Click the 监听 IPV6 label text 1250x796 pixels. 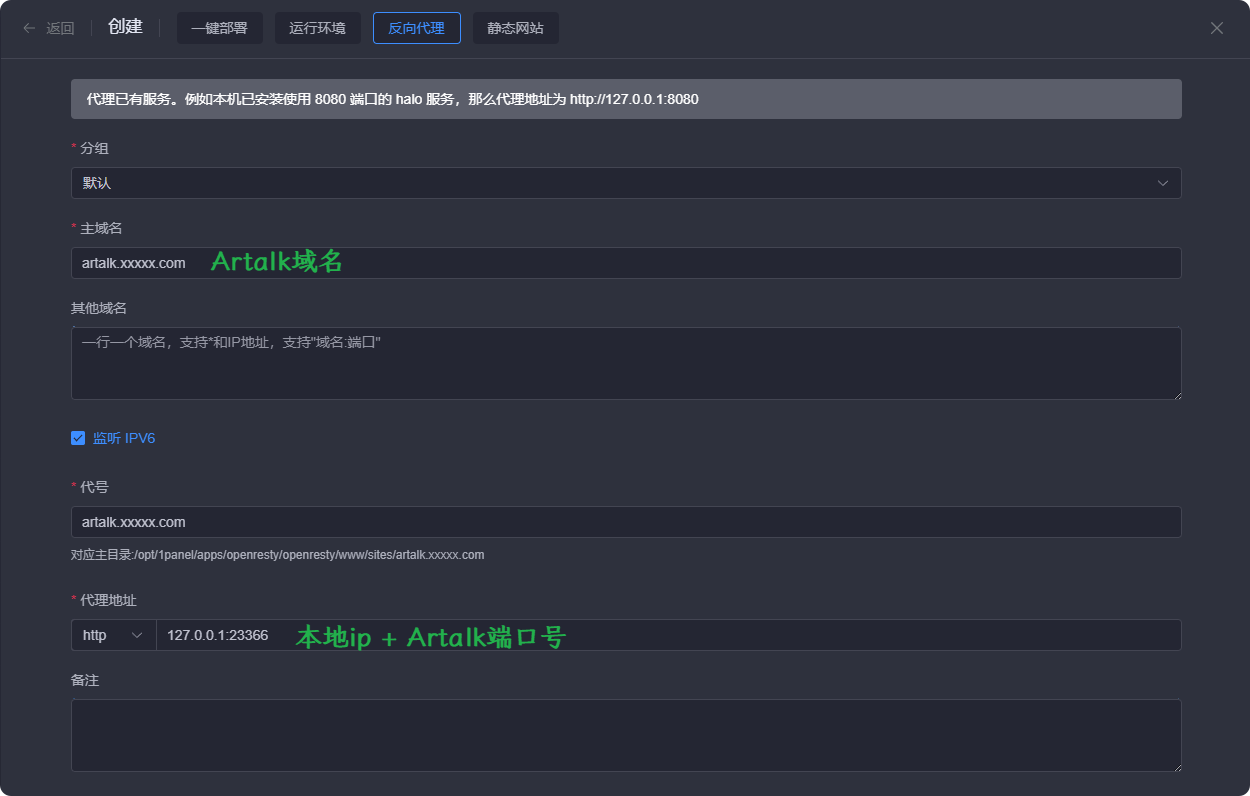(x=124, y=438)
